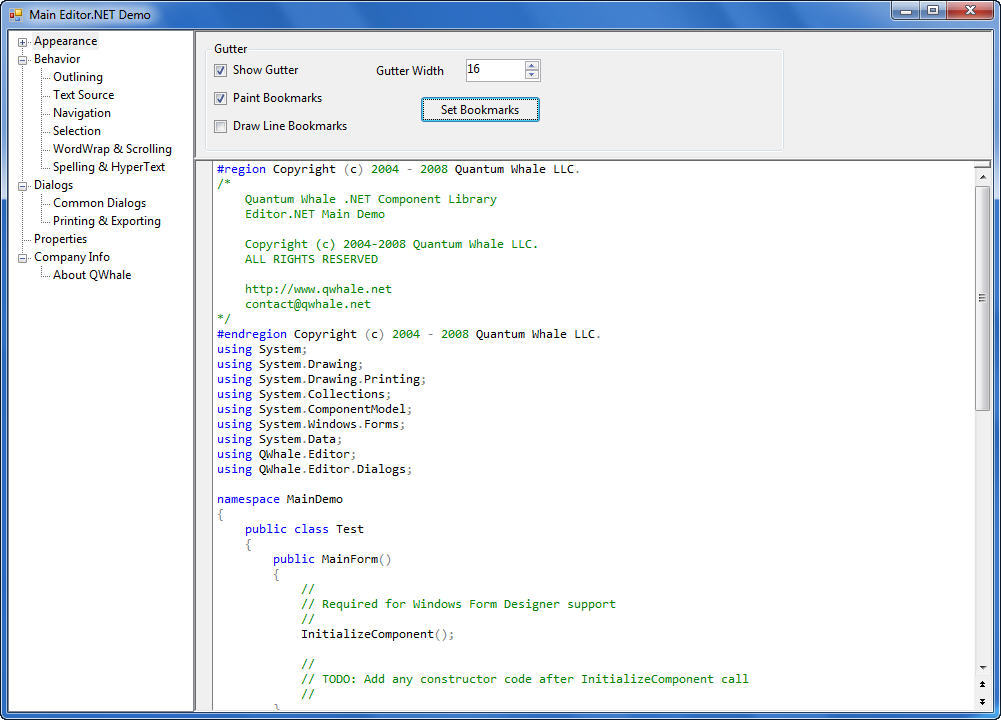The image size is (1001, 720).
Task: Collapse the Dialogs tree node
Action: click(22, 186)
